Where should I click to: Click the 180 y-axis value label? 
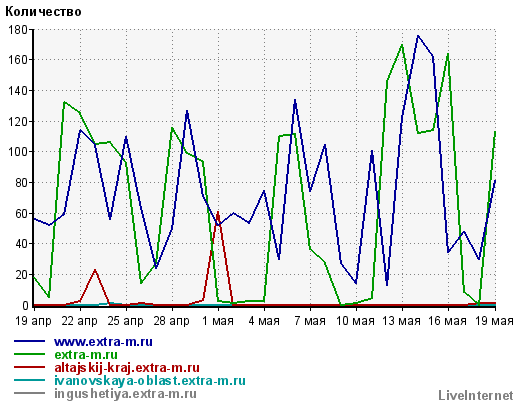[18, 30]
